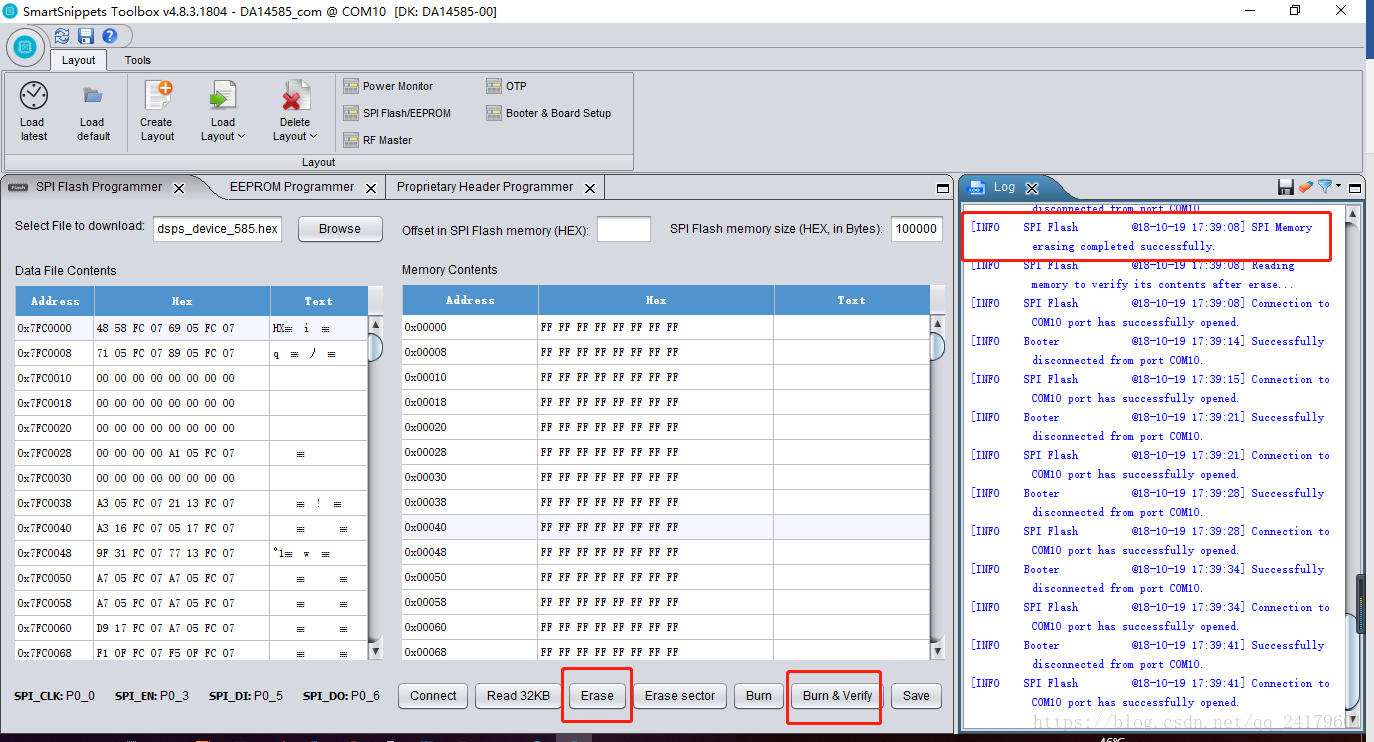Image resolution: width=1374 pixels, height=742 pixels.
Task: Select Proprietary Header Programmer tab
Action: (x=485, y=187)
